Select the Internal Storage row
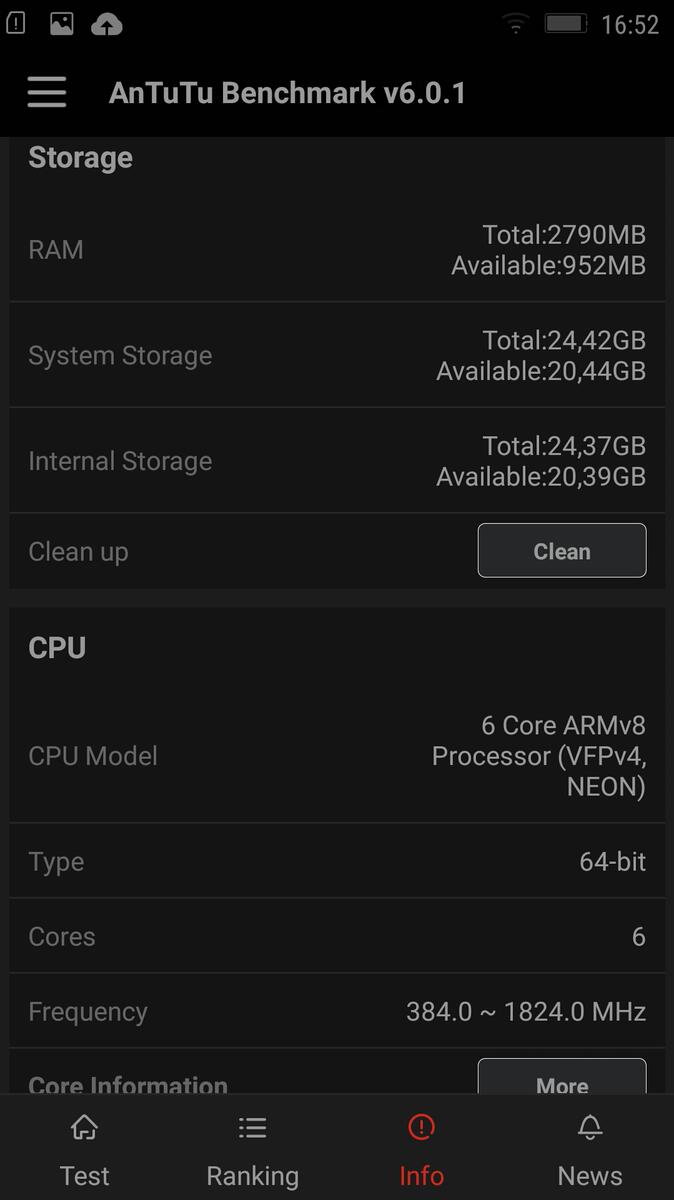The width and height of the screenshot is (674, 1200). pos(337,461)
